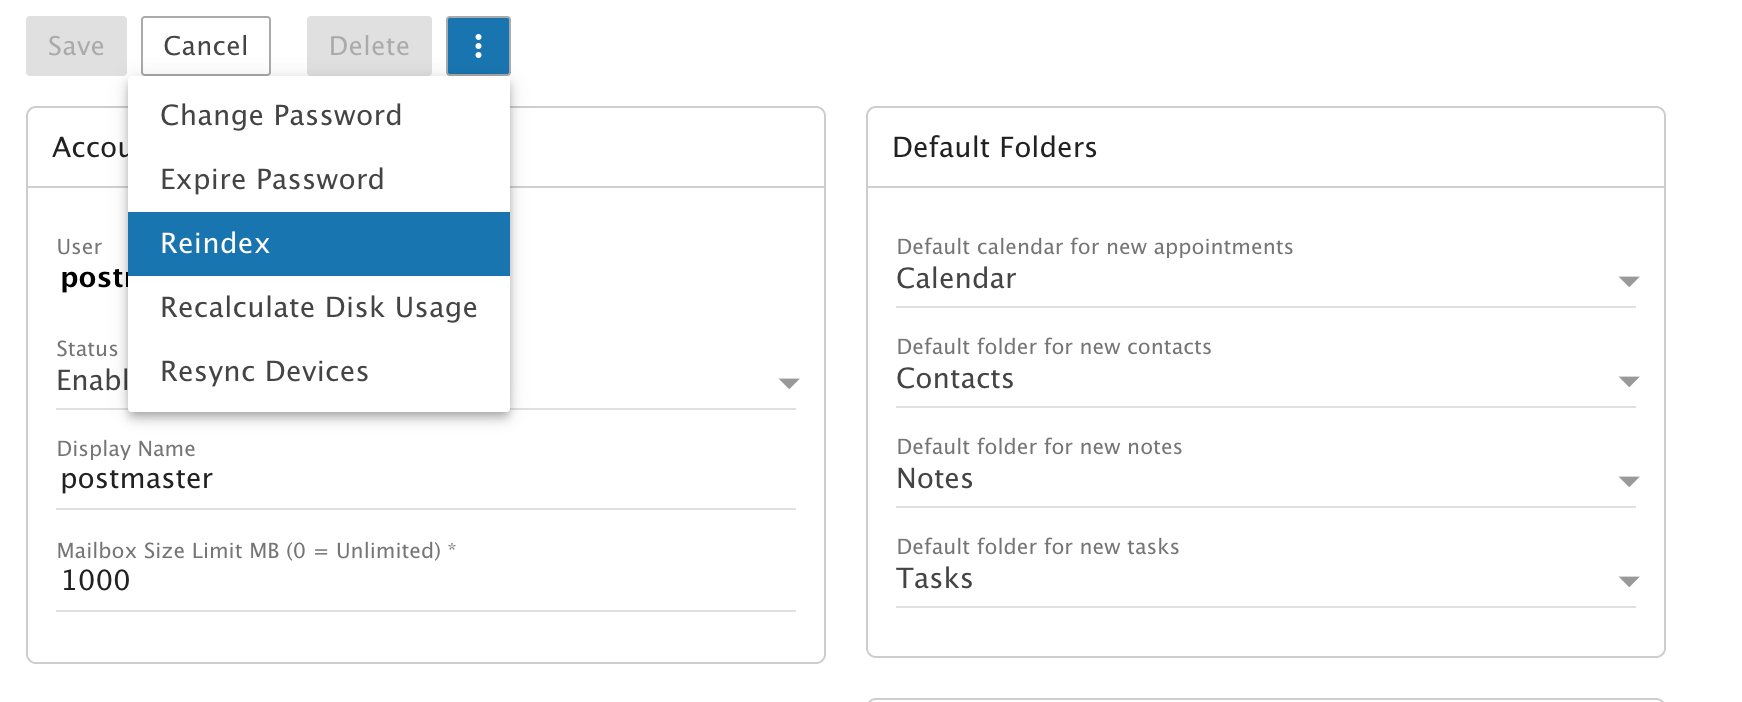Click the 'Default folder for new notes' label
Screen dimensions: 1742x702
1039,447
